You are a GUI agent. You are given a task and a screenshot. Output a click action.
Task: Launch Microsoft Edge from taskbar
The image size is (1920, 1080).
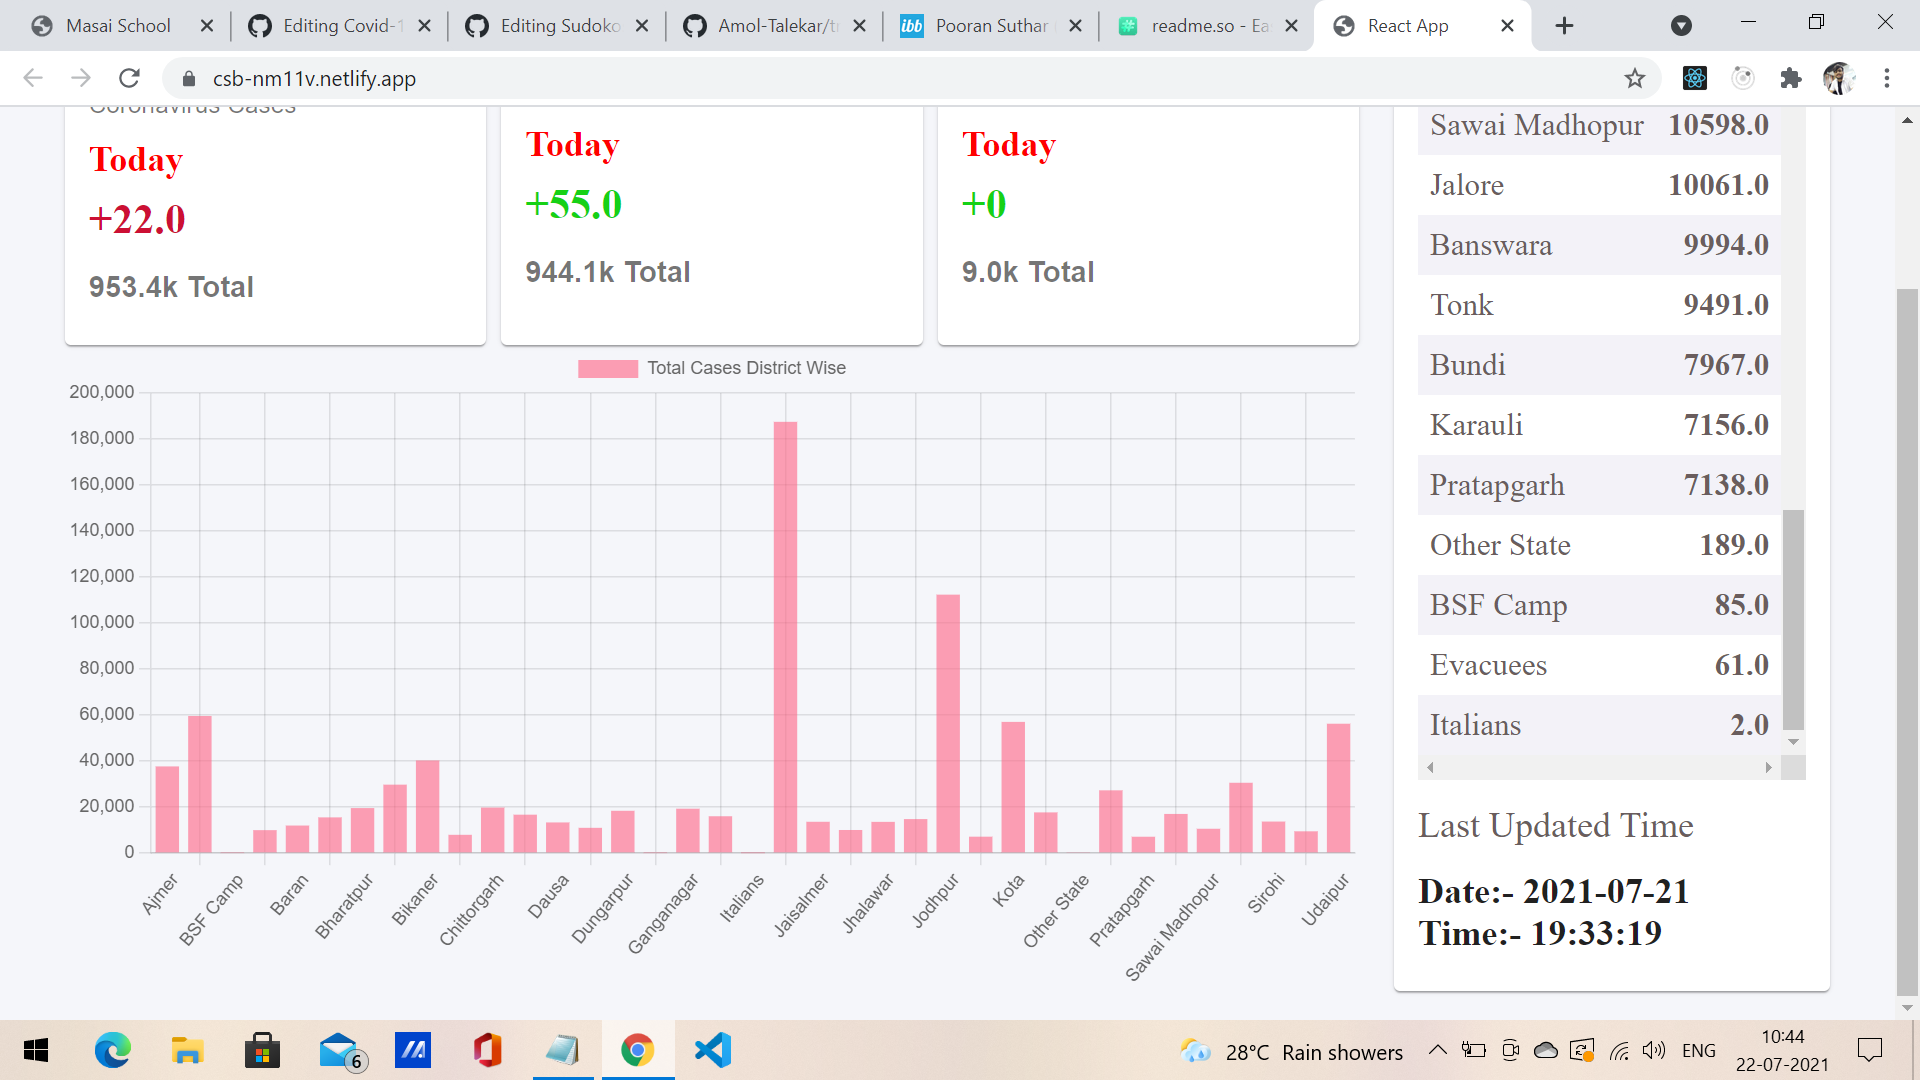point(112,1050)
